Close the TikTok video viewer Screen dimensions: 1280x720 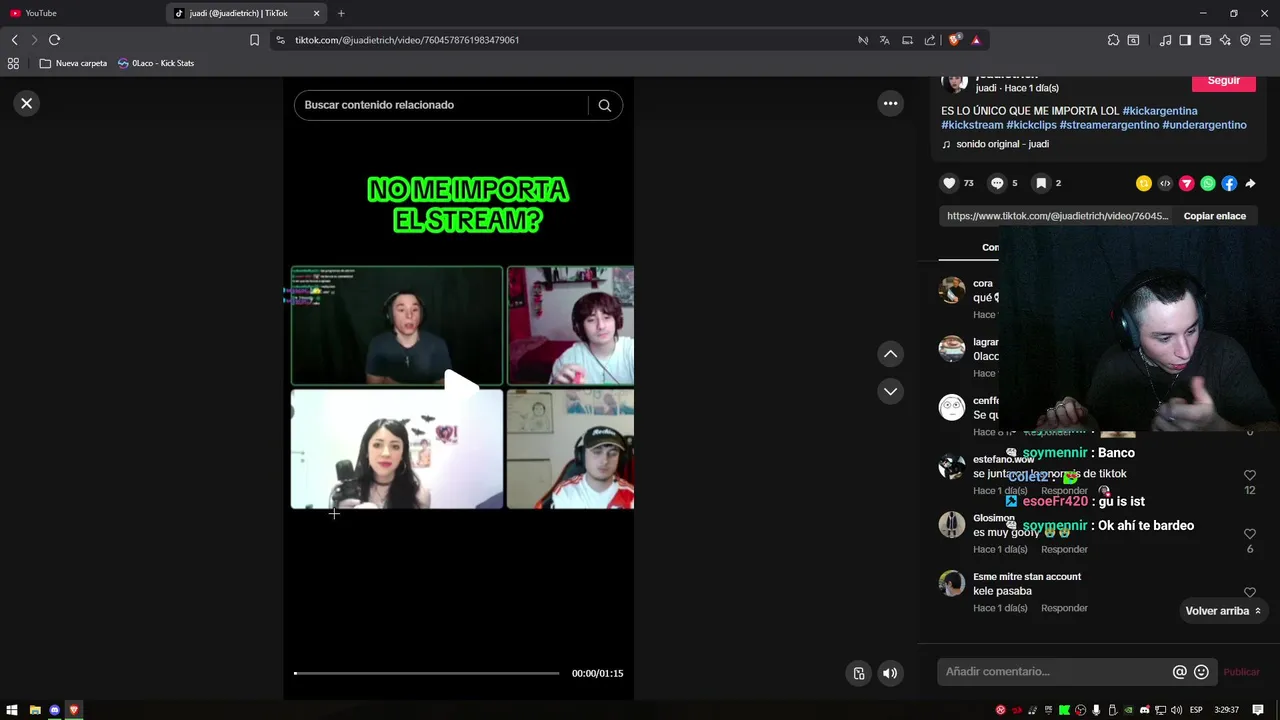(x=27, y=103)
